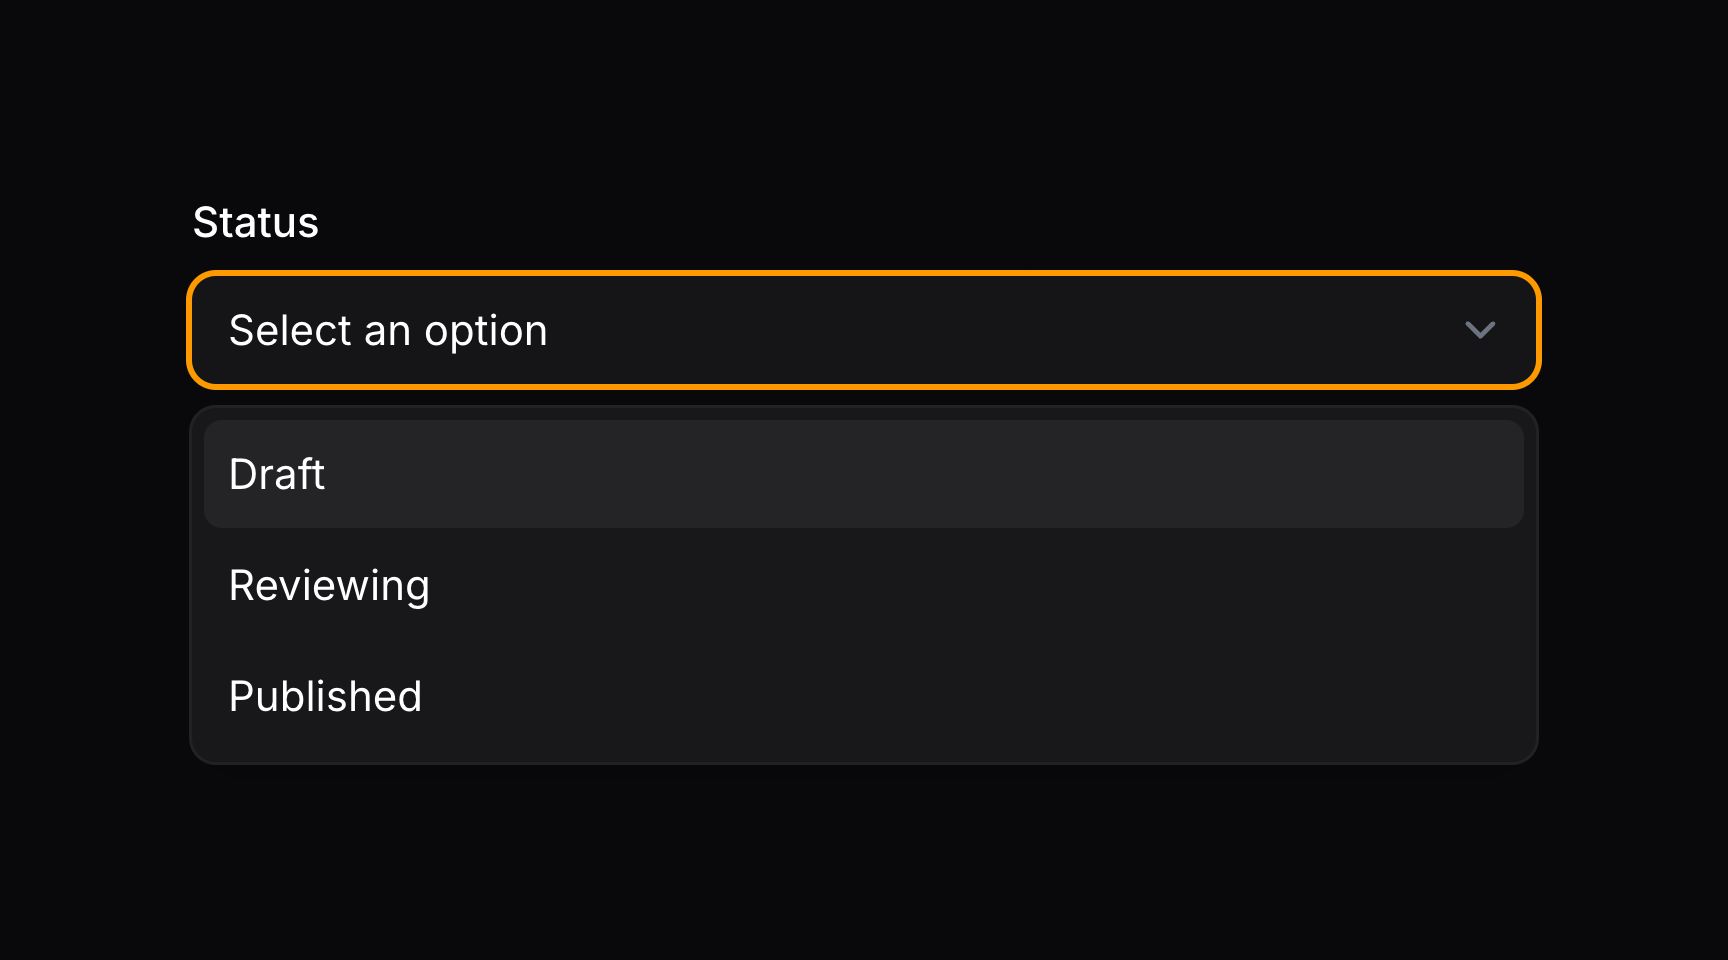The width and height of the screenshot is (1728, 960).
Task: Click the highlighted Draft list item
Action: (x=277, y=473)
